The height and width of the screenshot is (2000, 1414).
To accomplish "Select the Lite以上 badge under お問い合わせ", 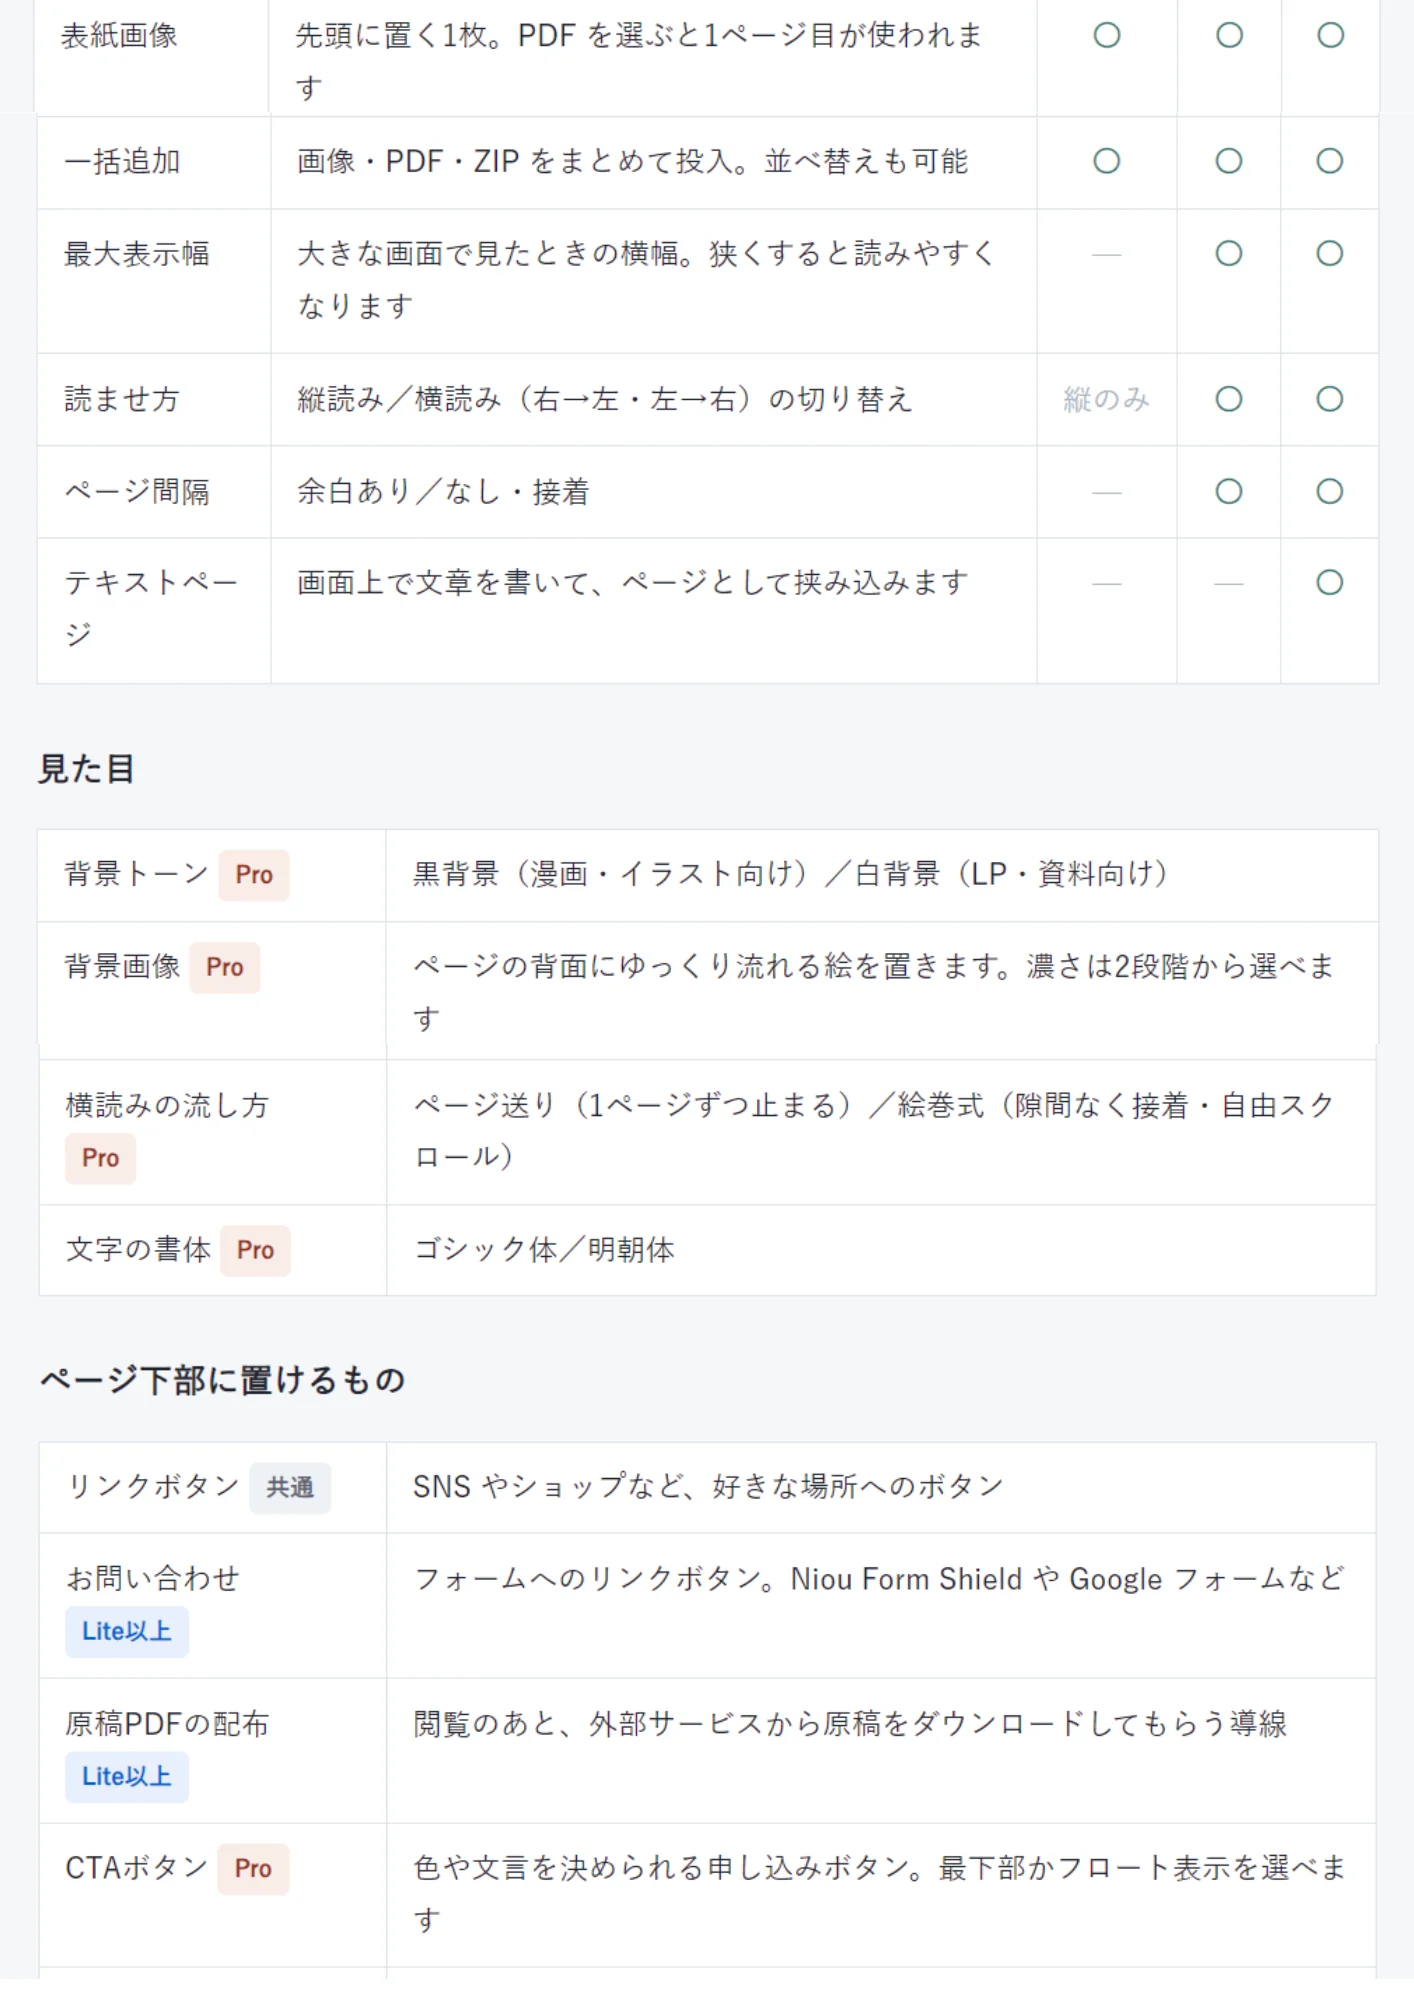I will (127, 1632).
